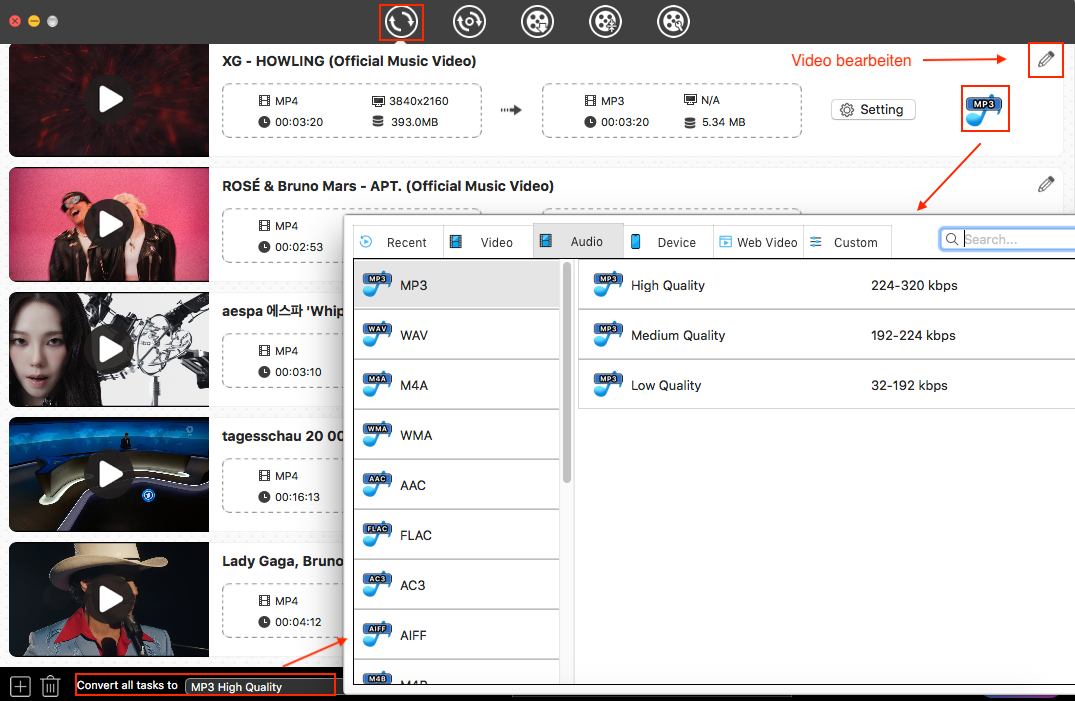Select AIFF in the audio format list
This screenshot has height=701, width=1075.
coord(457,635)
